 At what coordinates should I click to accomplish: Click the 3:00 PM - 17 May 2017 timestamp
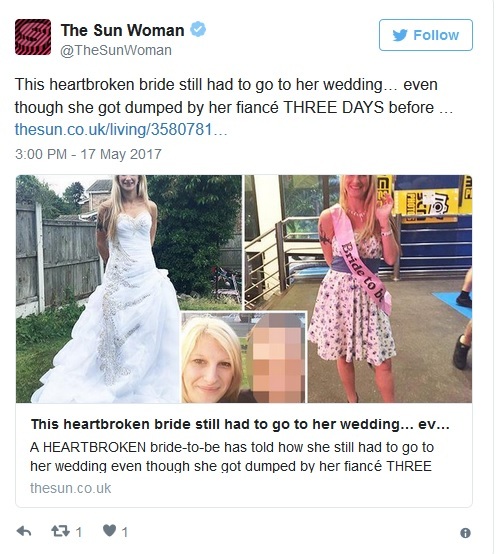[x=88, y=154]
